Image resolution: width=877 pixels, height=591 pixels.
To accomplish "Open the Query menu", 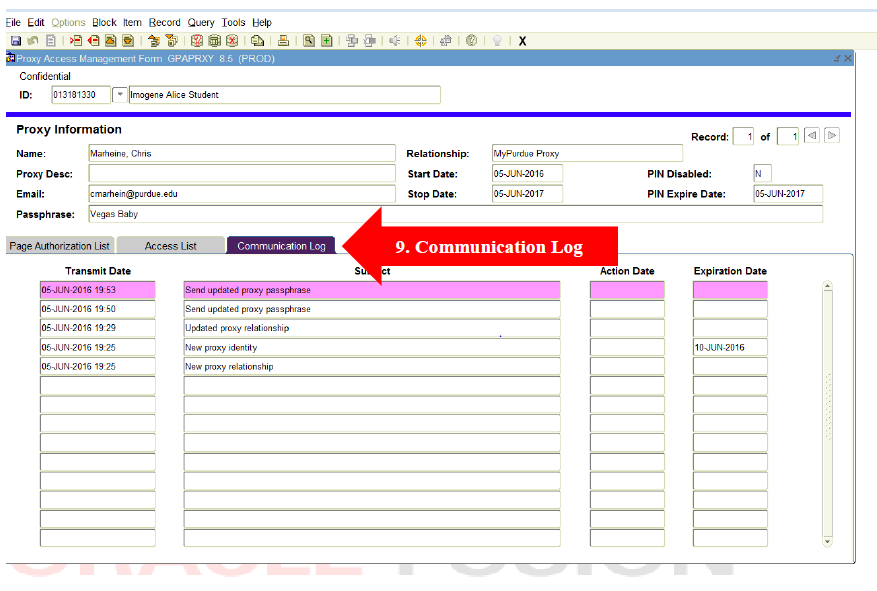I will point(201,22).
